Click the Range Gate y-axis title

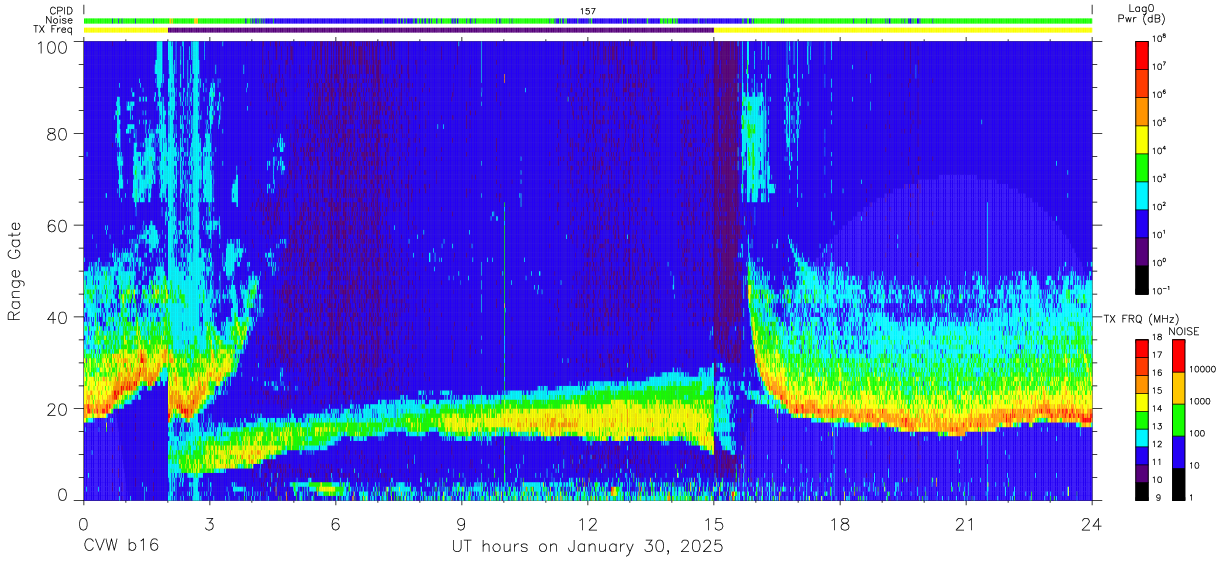15,271
